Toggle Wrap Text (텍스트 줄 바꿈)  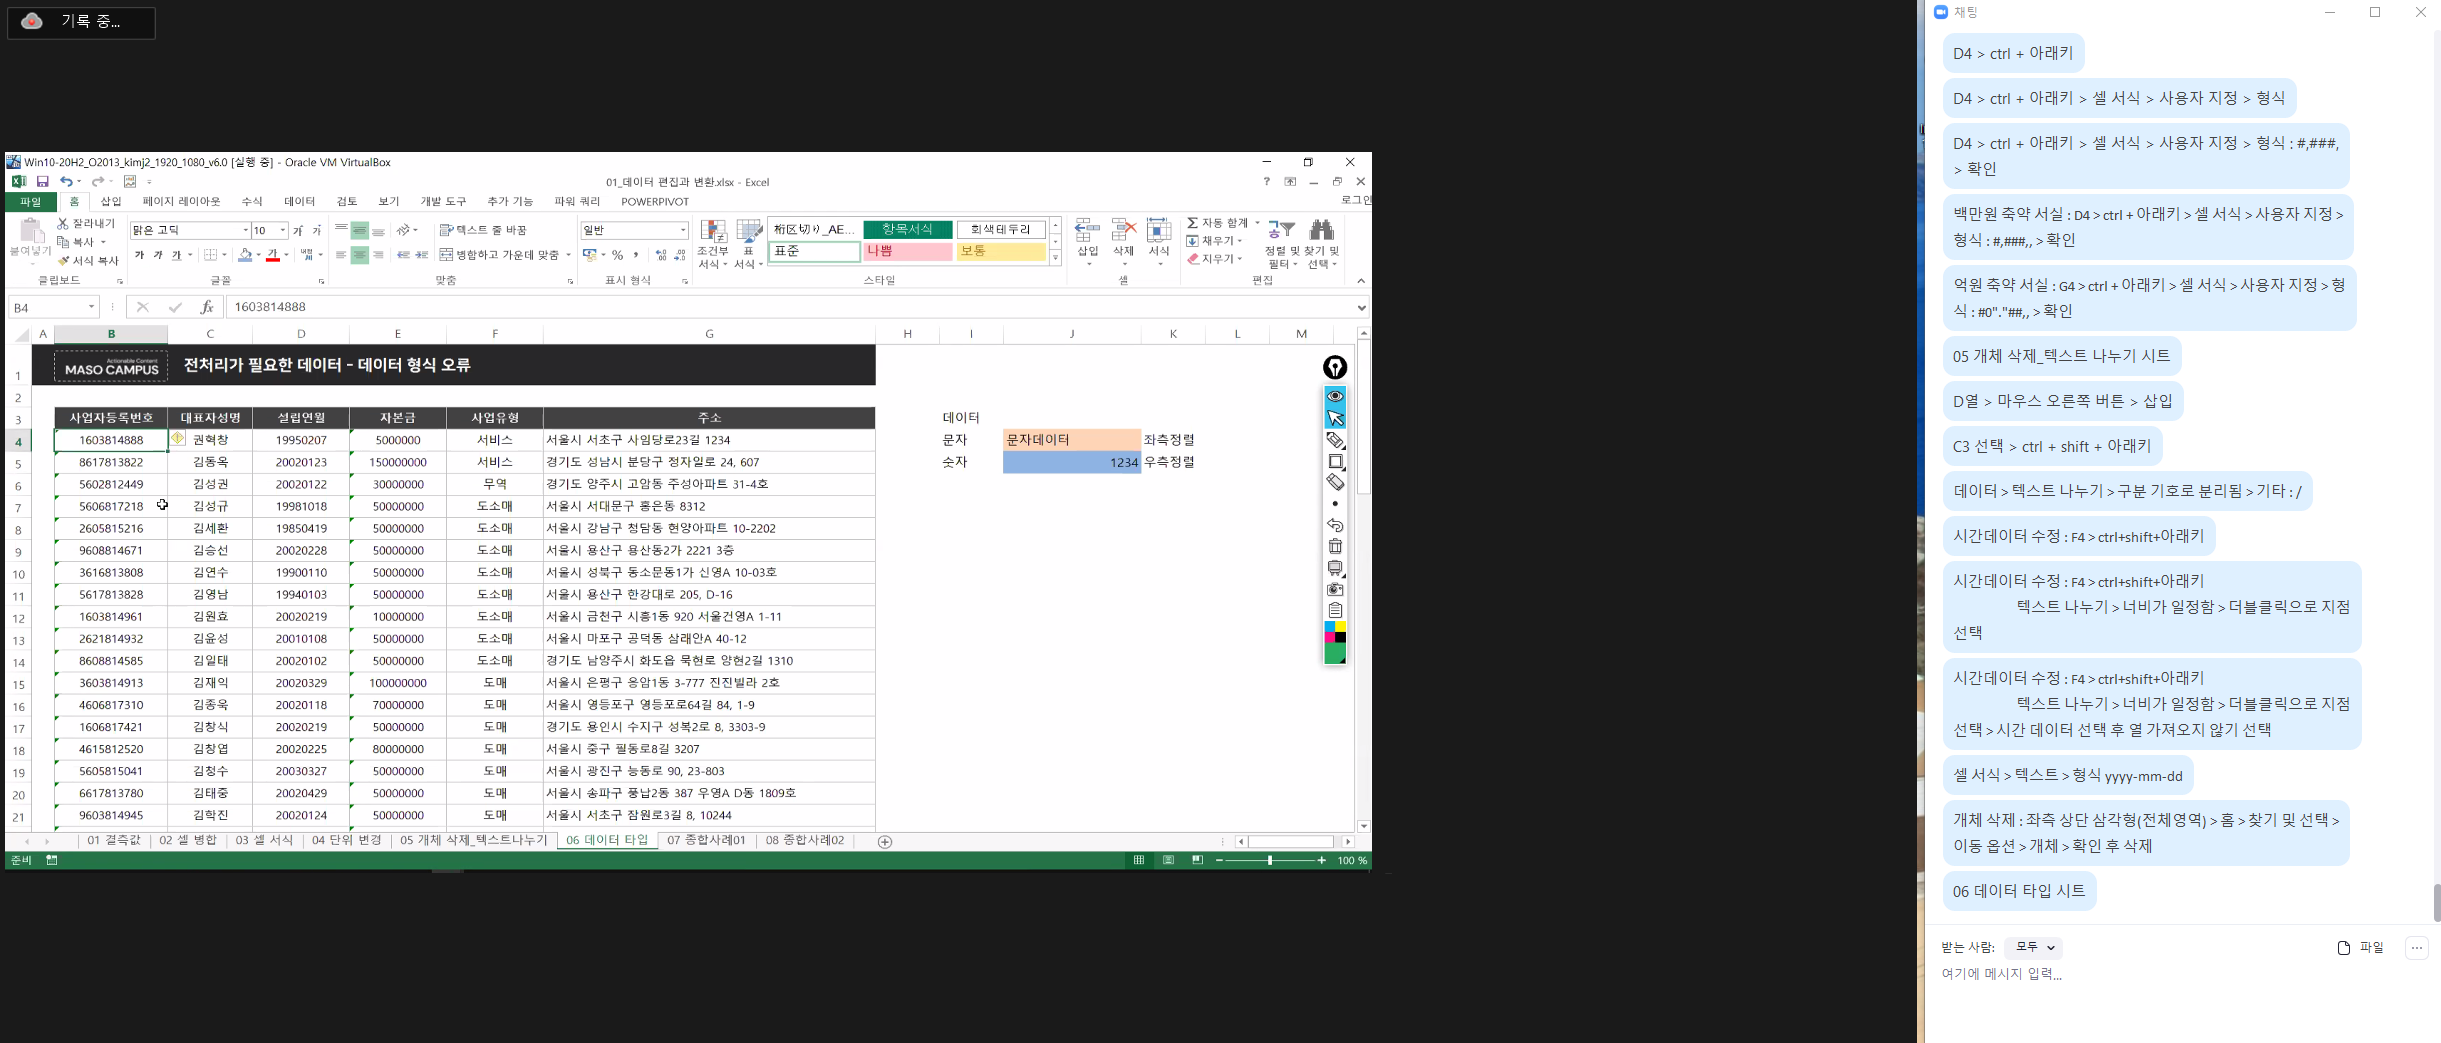coord(483,230)
